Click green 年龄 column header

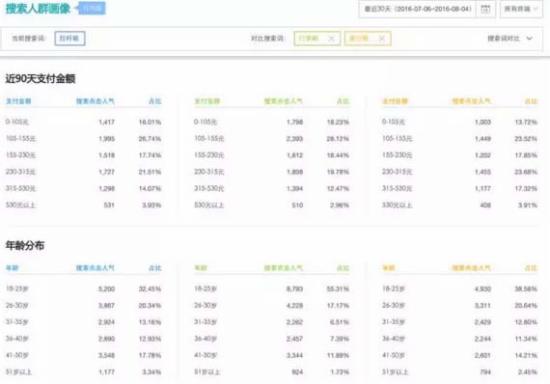[200, 268]
